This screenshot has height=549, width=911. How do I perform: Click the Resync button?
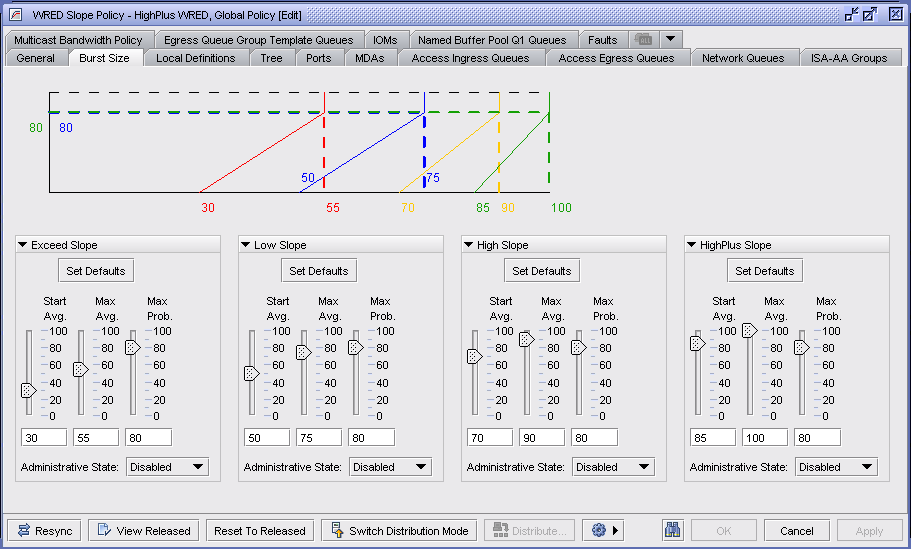(45, 531)
